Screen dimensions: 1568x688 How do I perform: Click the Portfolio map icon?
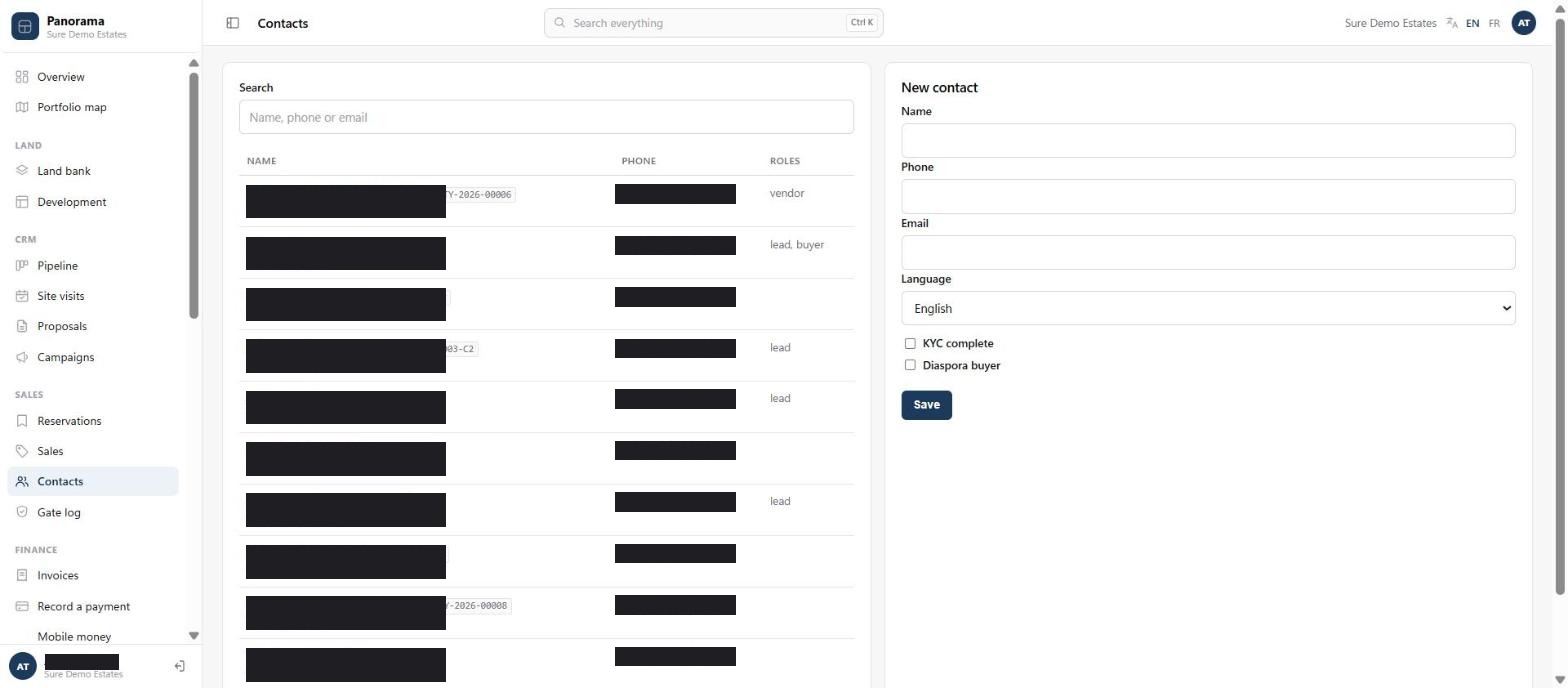pyautogui.click(x=22, y=107)
